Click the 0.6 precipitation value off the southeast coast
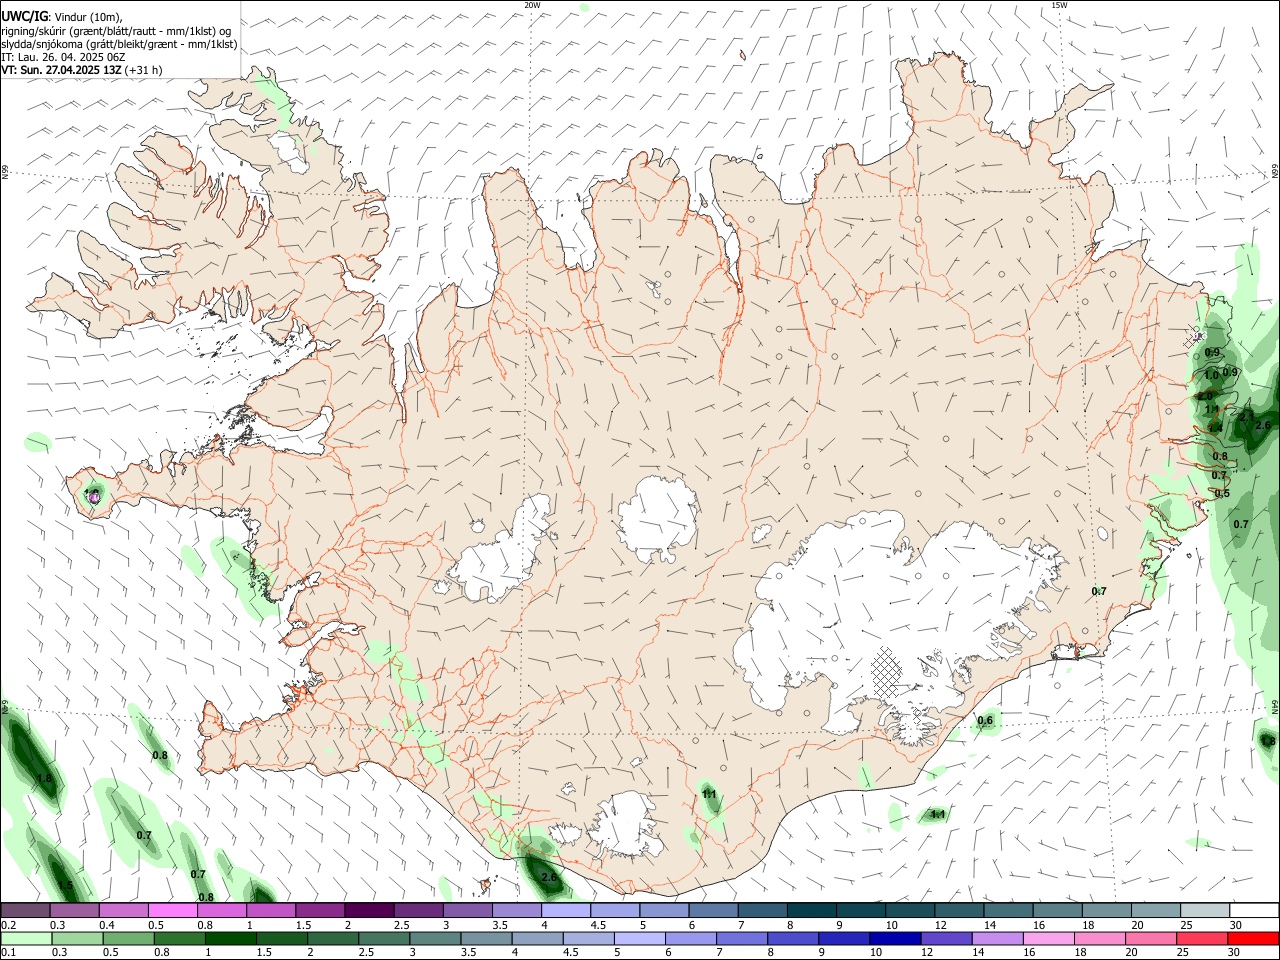 (985, 720)
